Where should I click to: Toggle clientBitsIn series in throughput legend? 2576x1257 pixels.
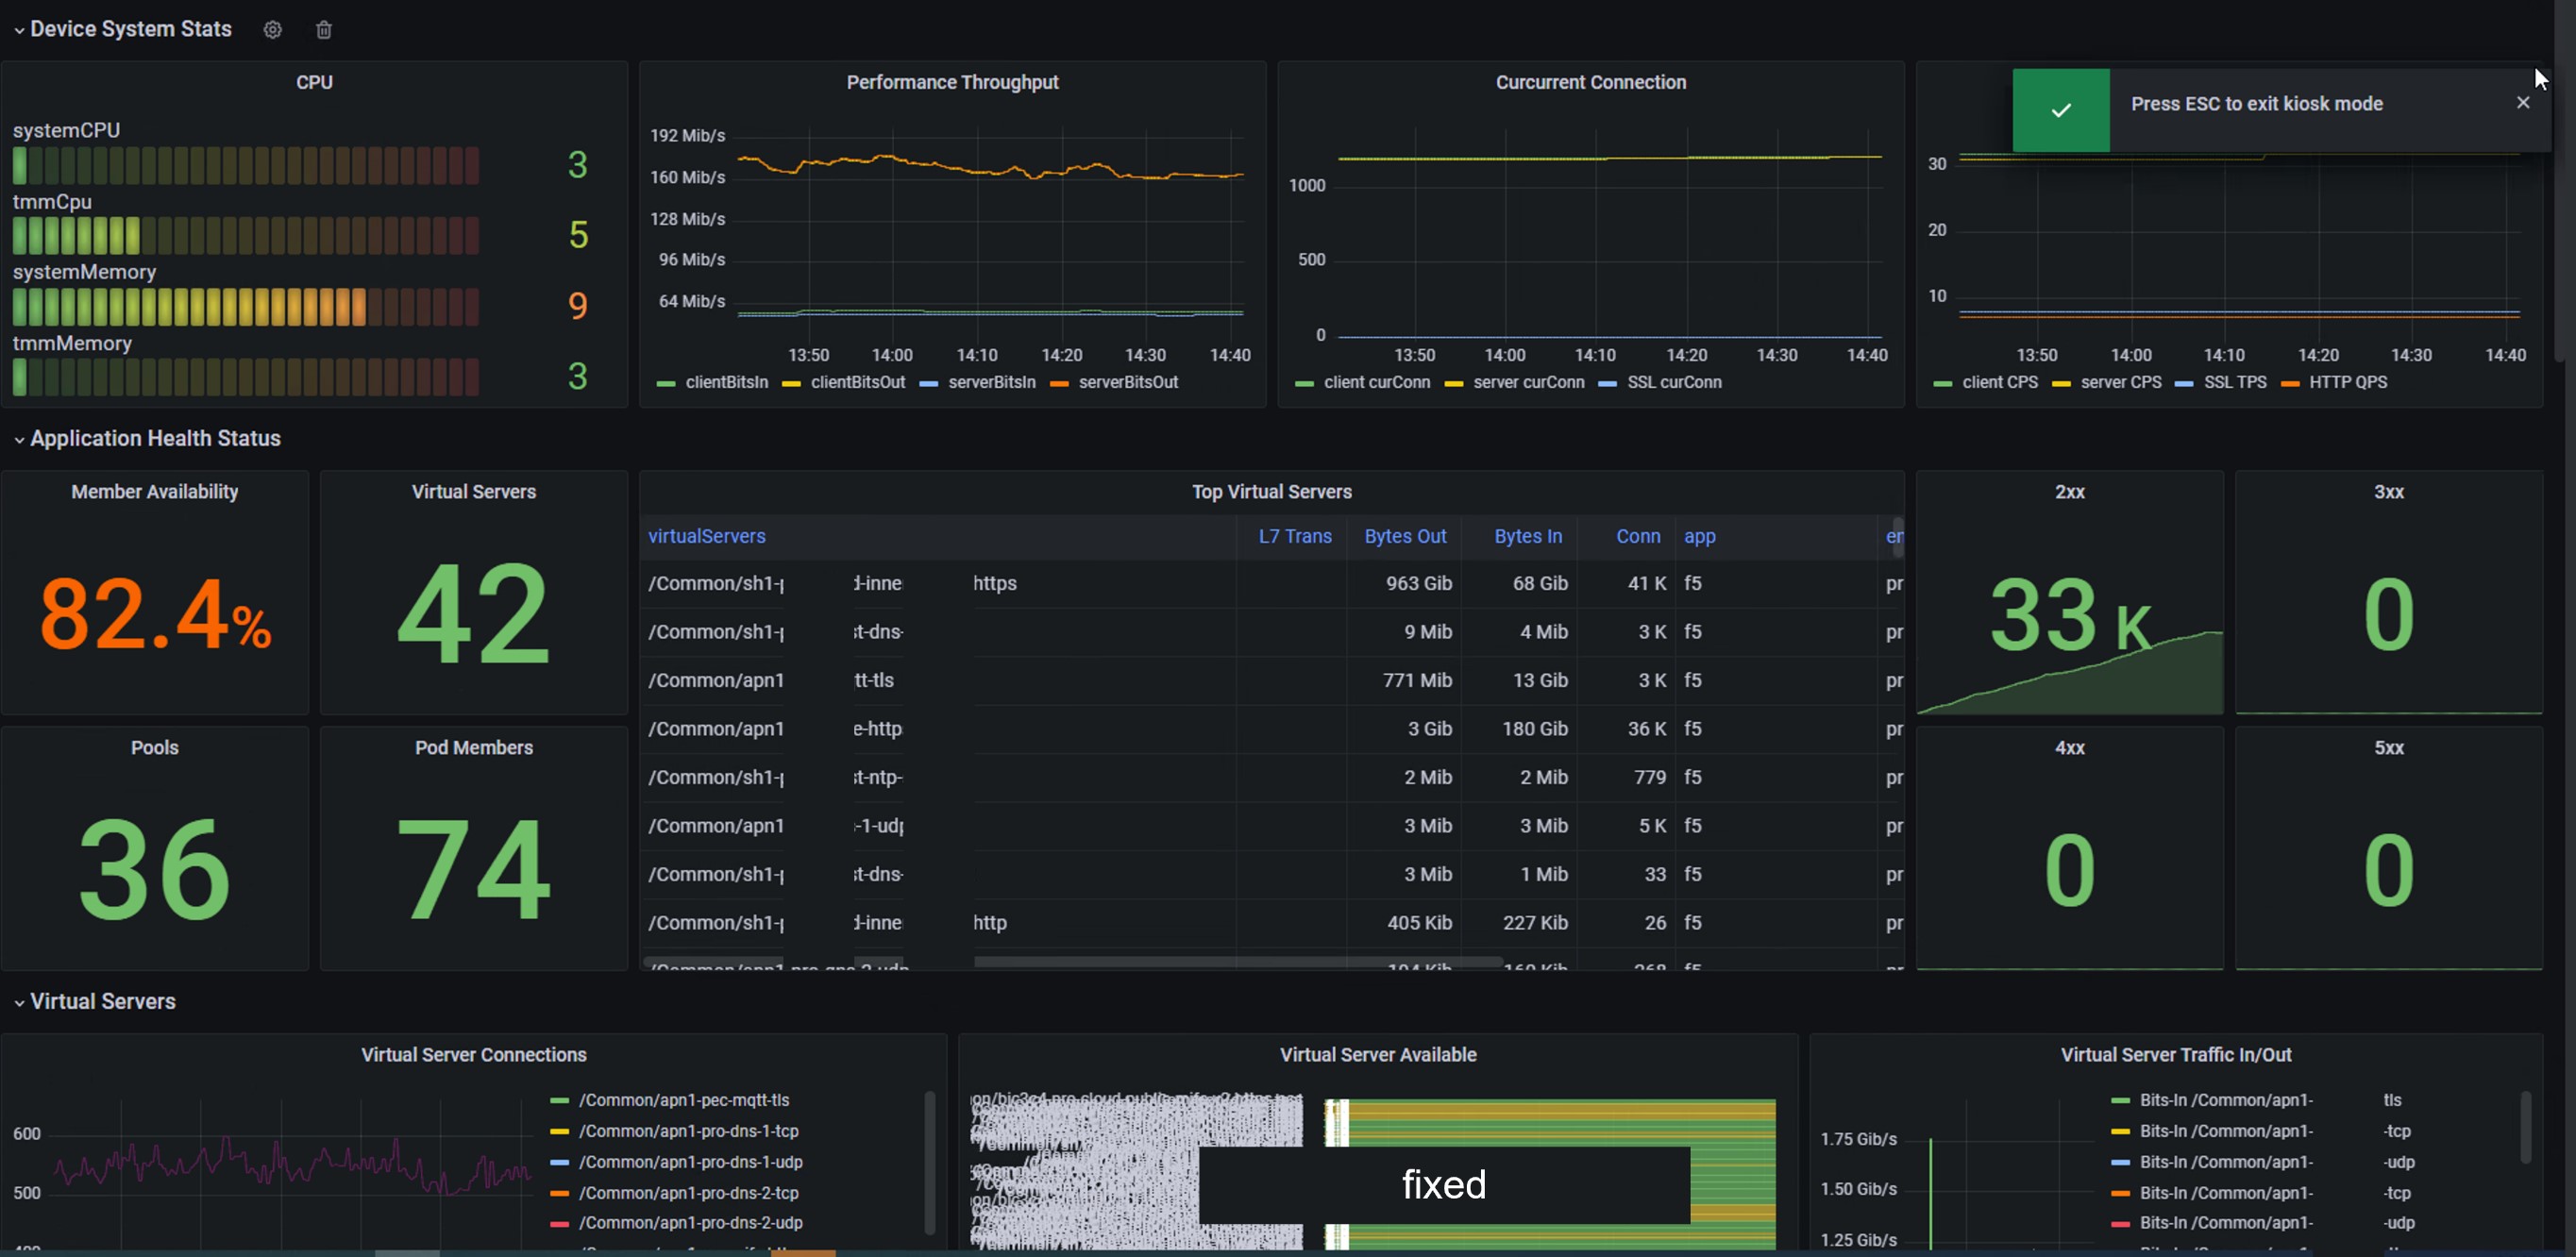coord(726,383)
